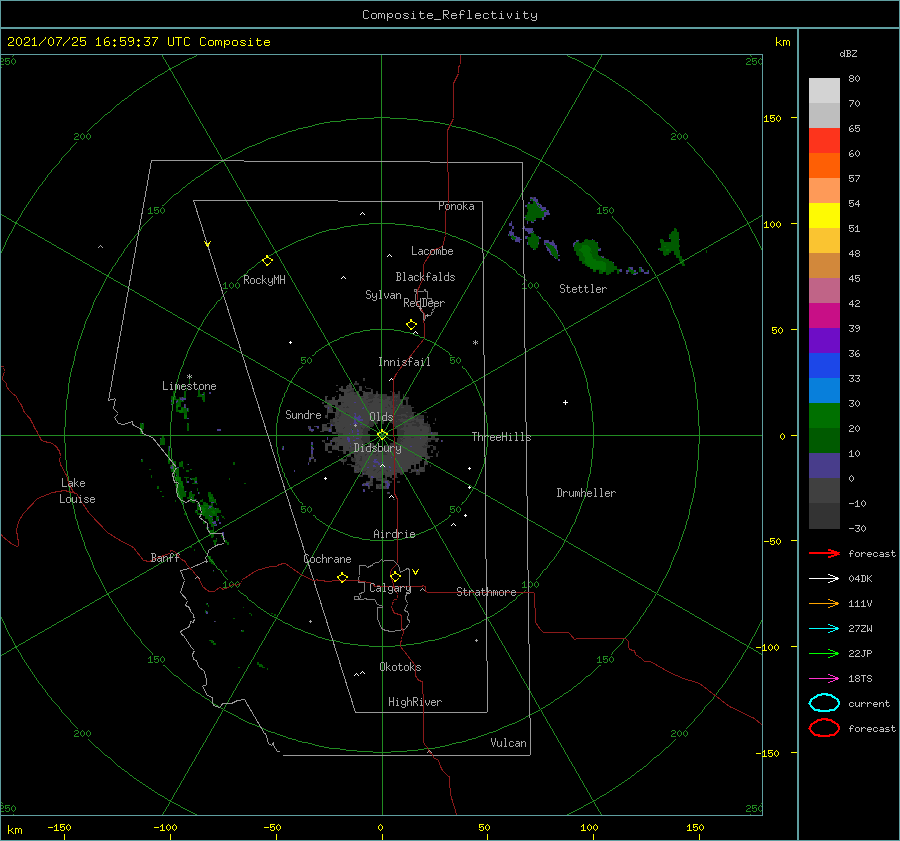
Task: Click the white plus marker north of Drumheller
Action: (565, 402)
